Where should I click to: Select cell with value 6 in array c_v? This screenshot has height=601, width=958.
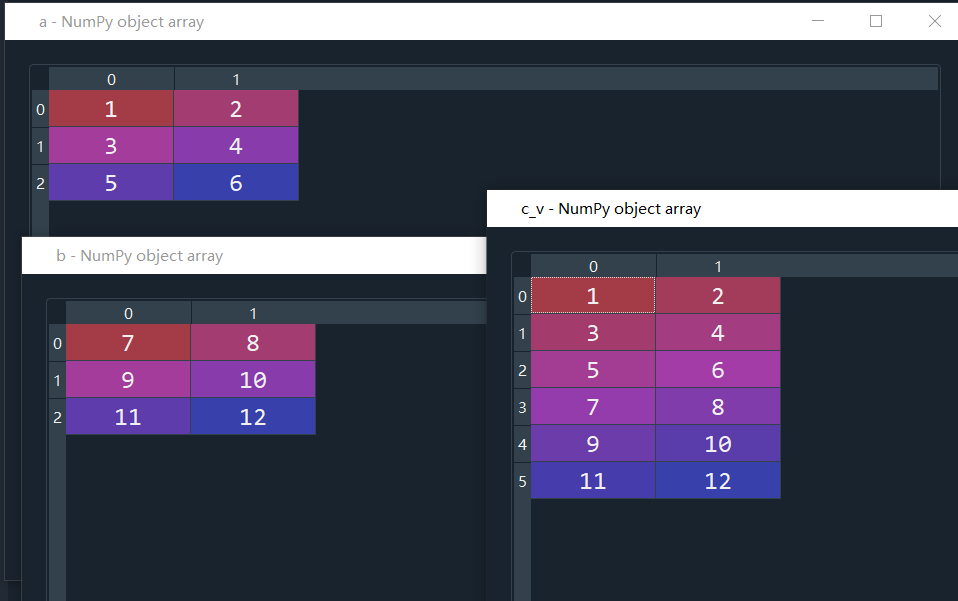pos(718,370)
